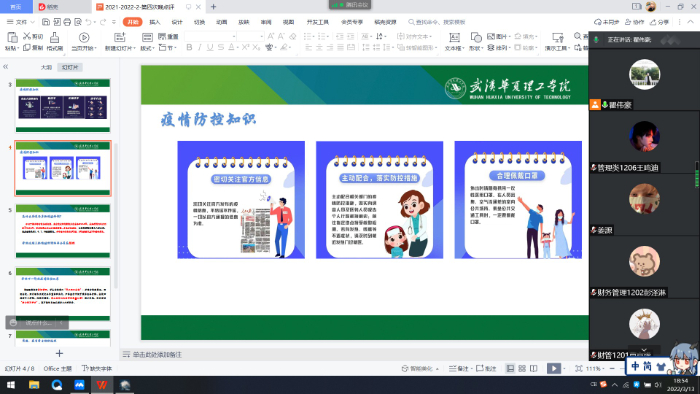700x394 pixels.
Task: Toggle Normal view button in status bar
Action: tap(510, 369)
